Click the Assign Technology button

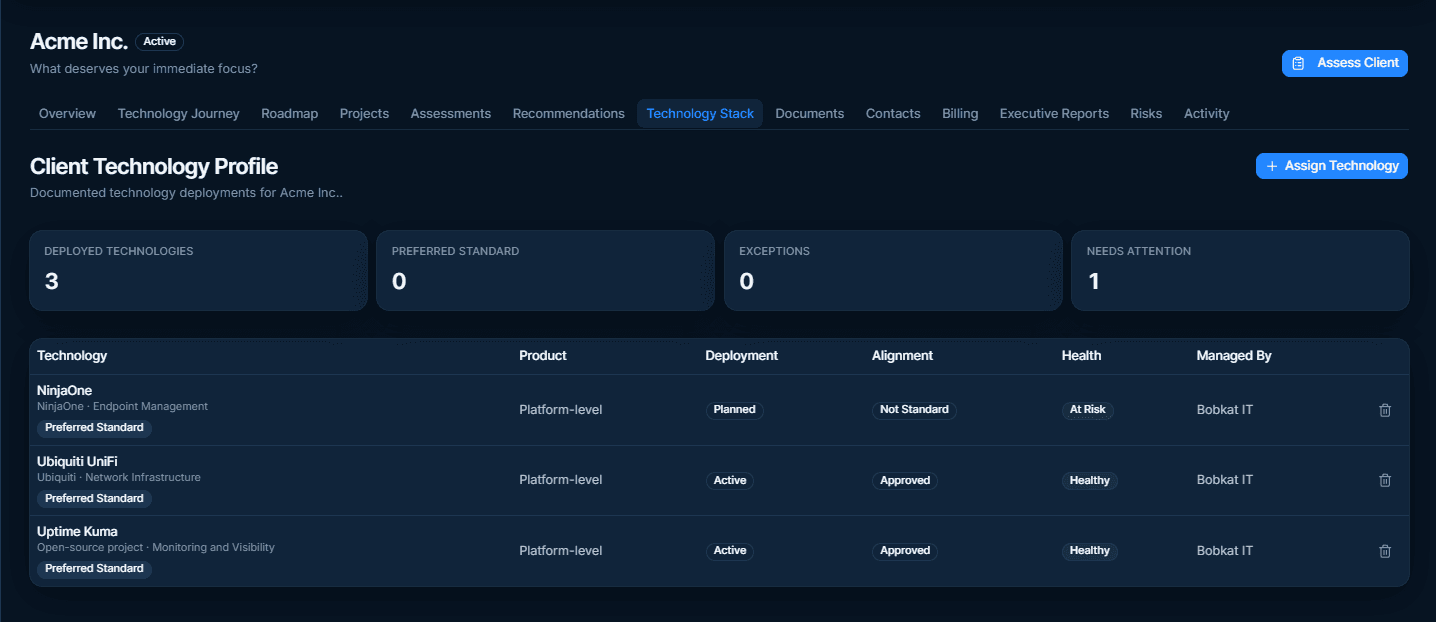(x=1332, y=166)
